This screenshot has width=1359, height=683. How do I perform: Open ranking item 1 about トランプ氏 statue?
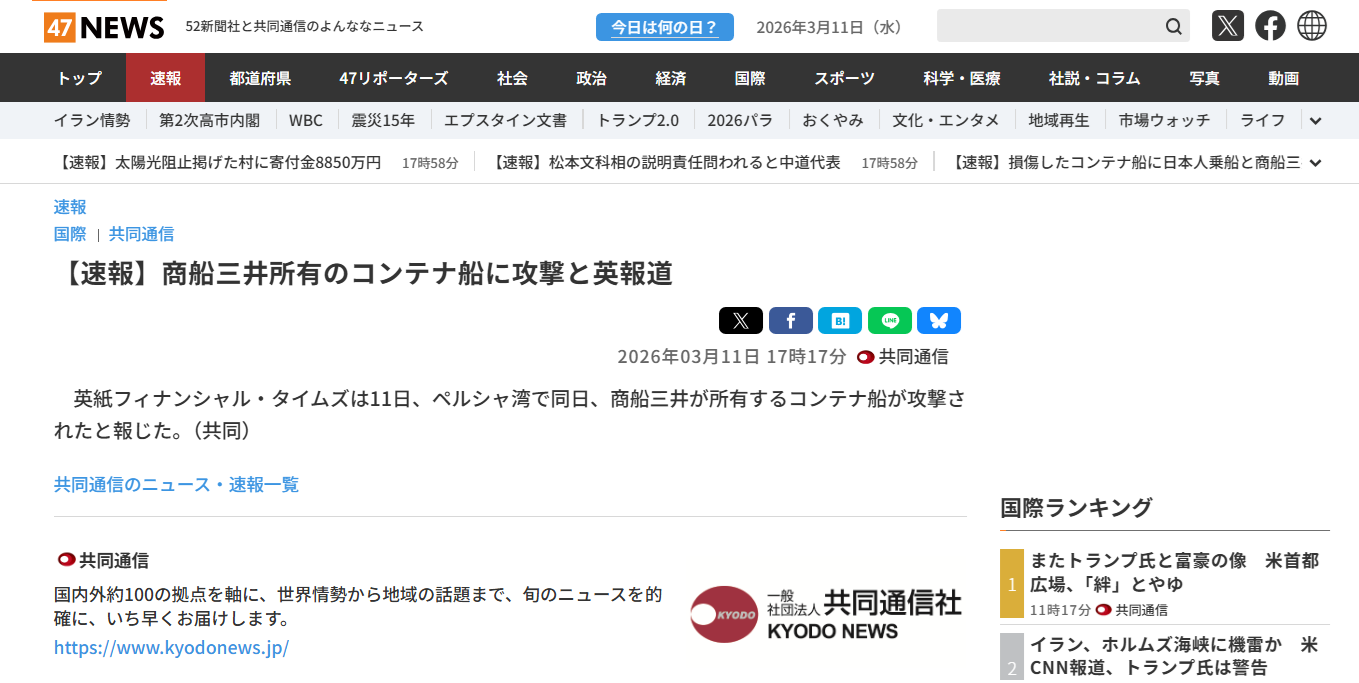pyautogui.click(x=1175, y=572)
